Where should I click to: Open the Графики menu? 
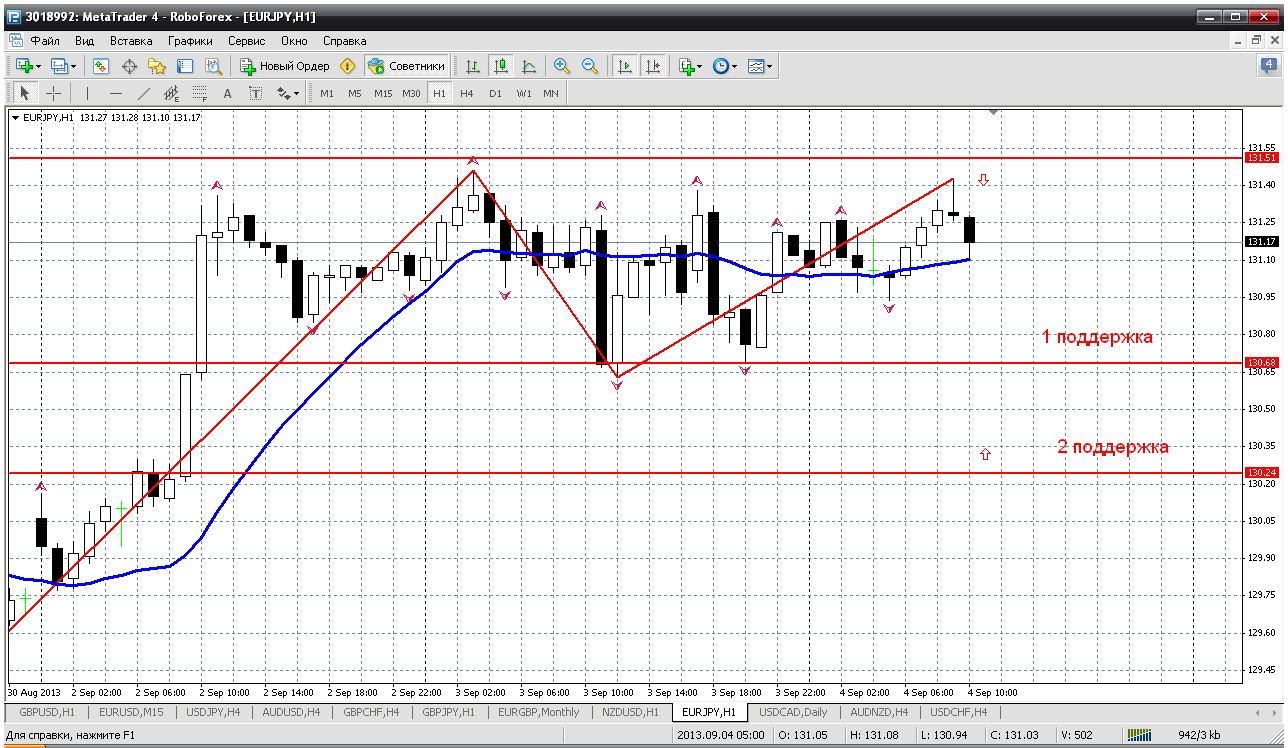coord(191,41)
